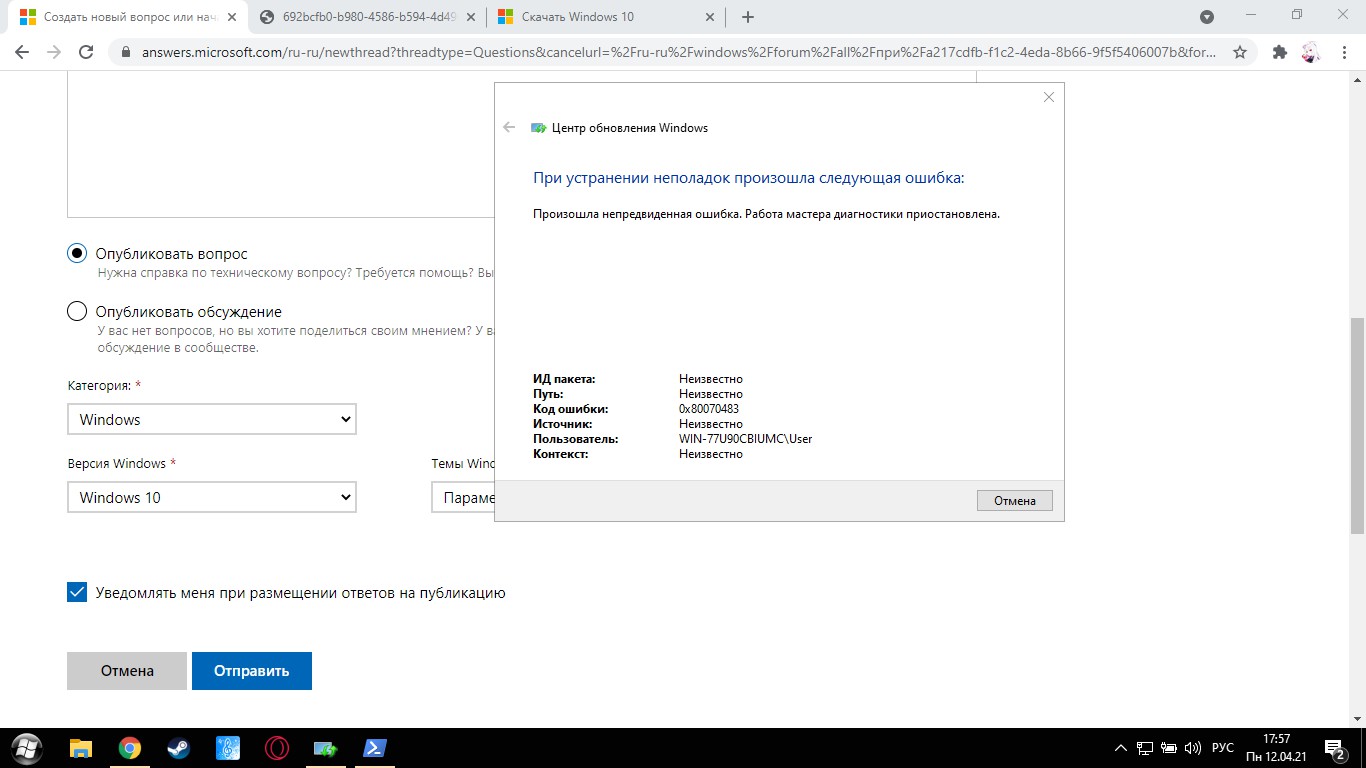Switch to 'Скачать Windows 10' tab

pos(605,16)
